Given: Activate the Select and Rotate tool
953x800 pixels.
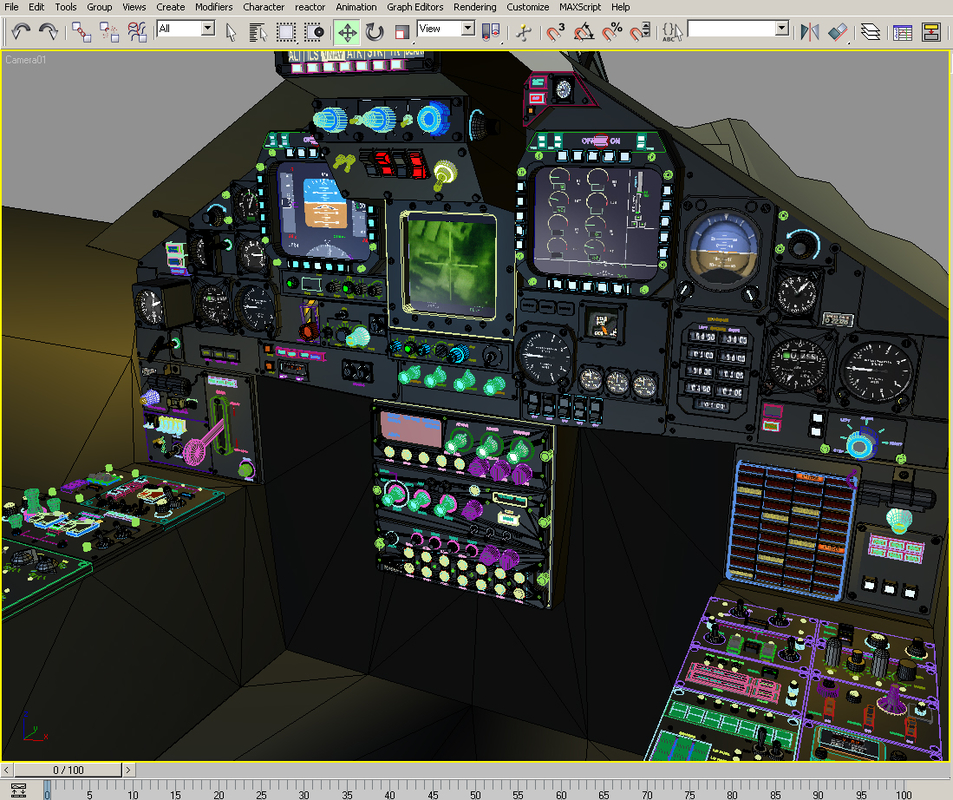Looking at the screenshot, I should pos(372,31).
